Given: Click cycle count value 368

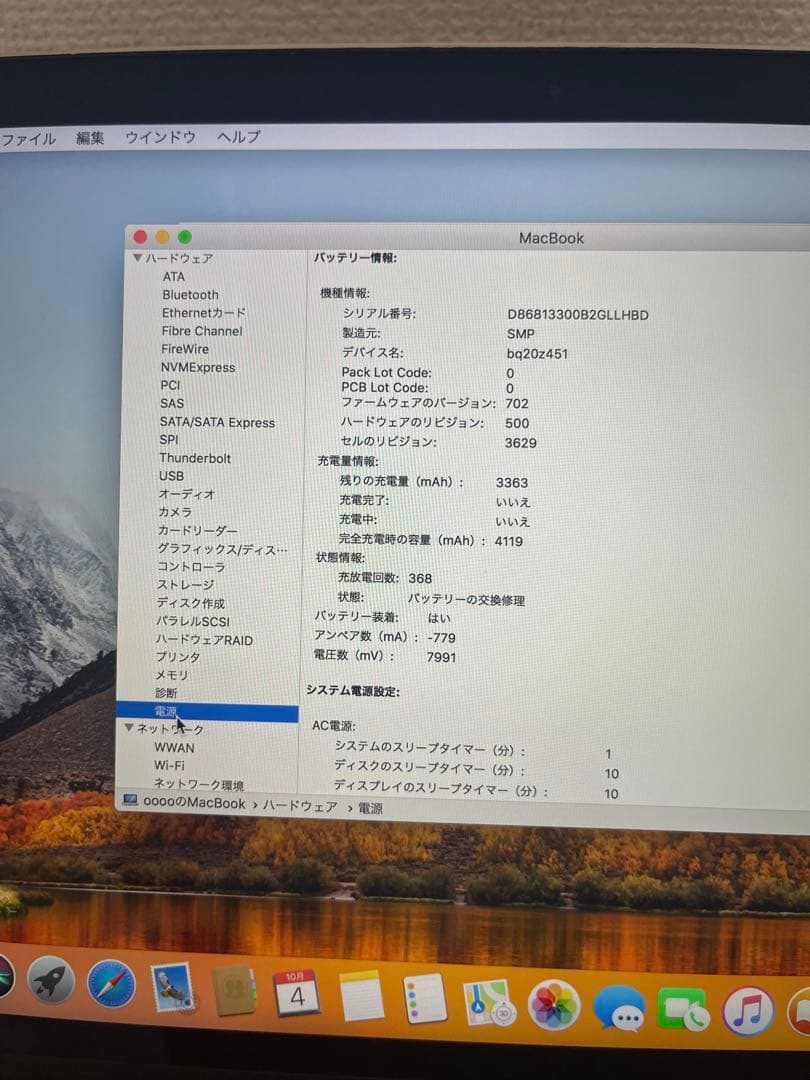Looking at the screenshot, I should (x=420, y=578).
